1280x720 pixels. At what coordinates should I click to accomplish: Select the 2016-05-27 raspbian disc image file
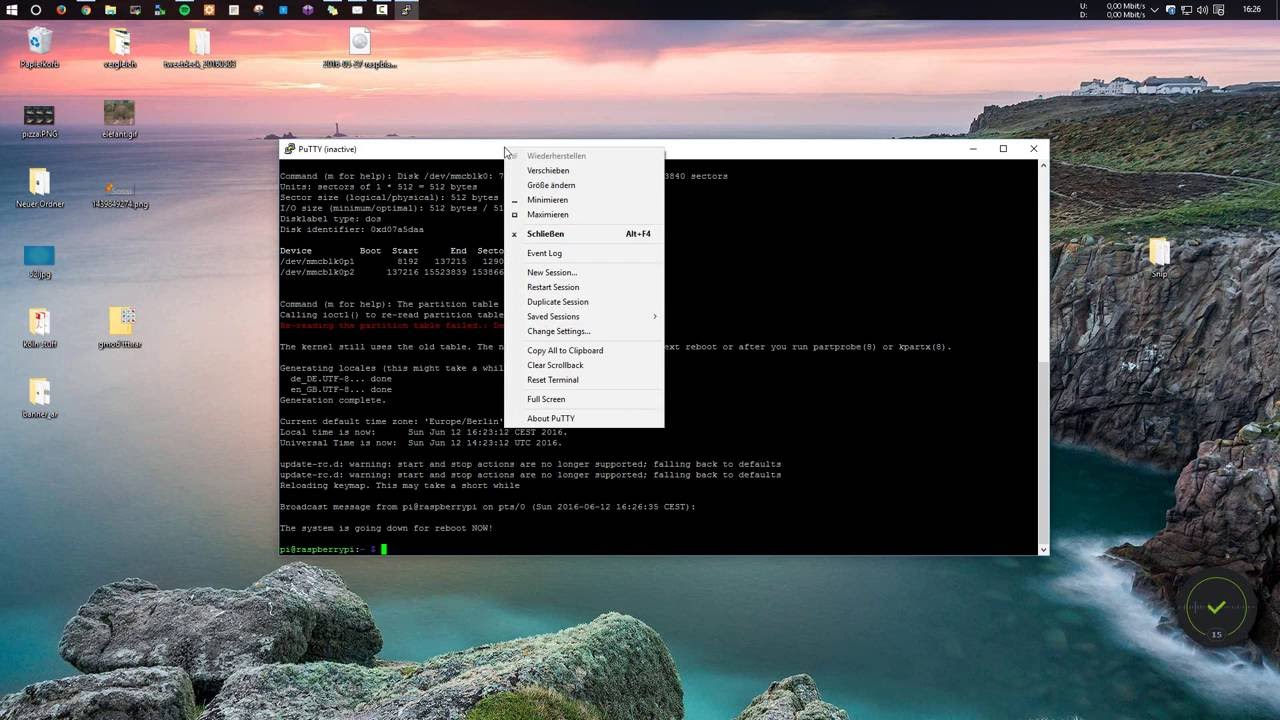(x=360, y=49)
